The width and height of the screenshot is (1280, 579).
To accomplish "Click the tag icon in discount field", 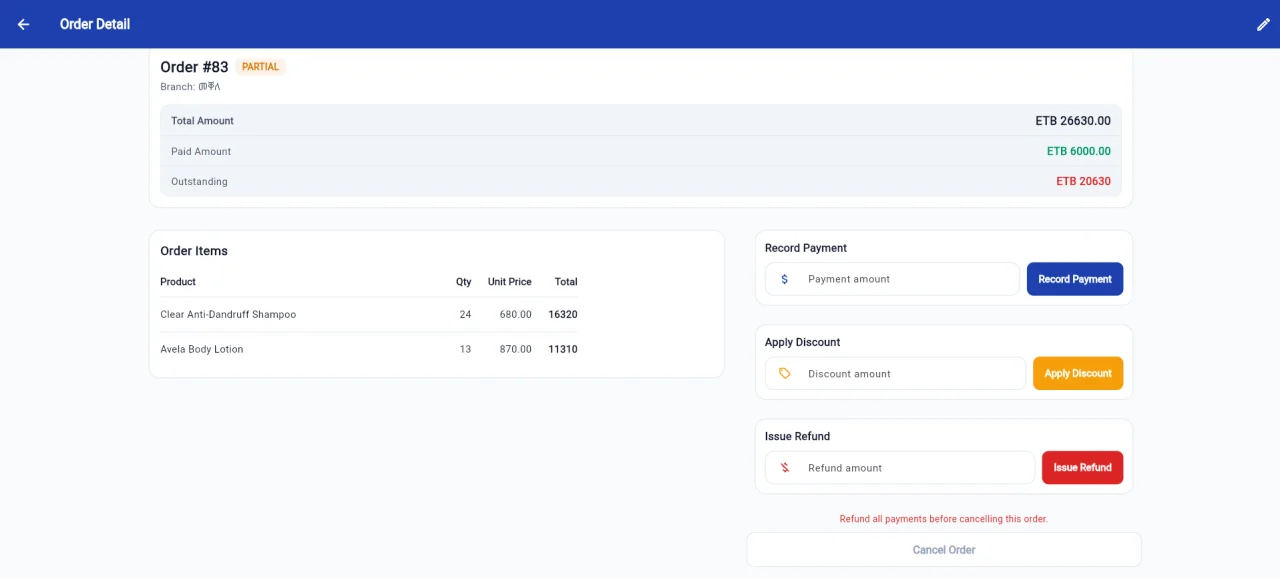I will pyautogui.click(x=784, y=373).
